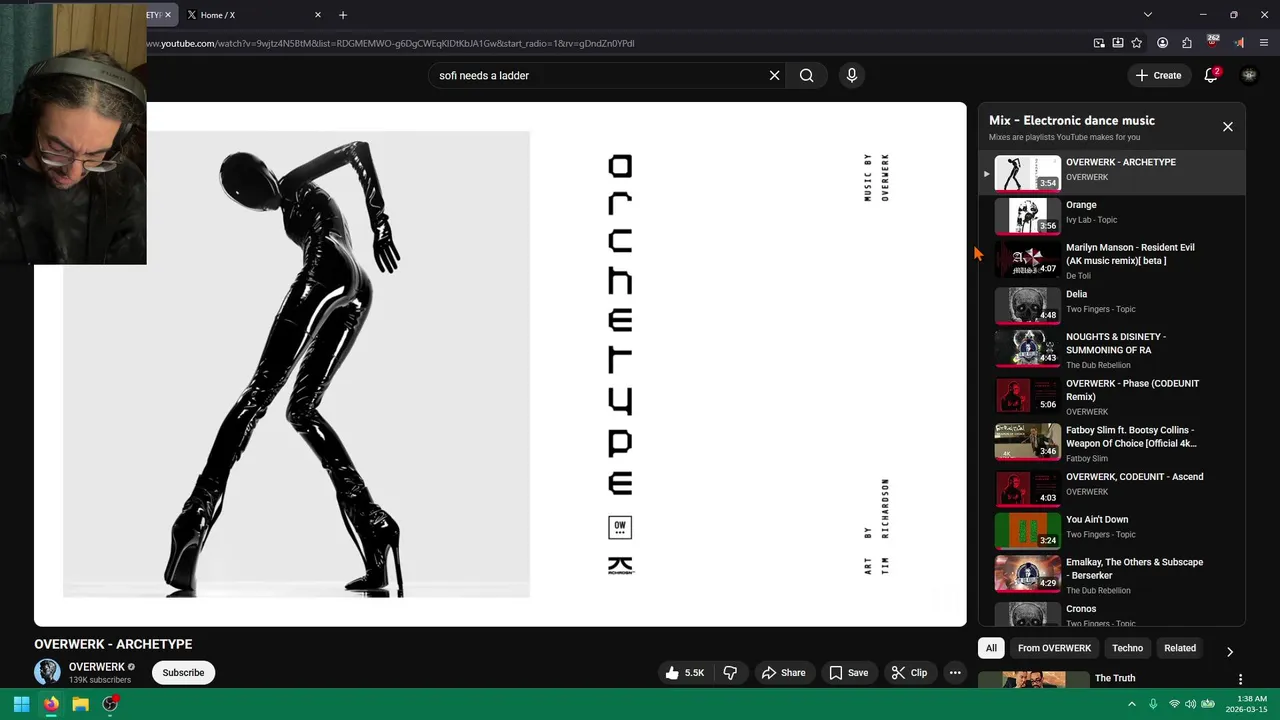Click the install/download page icon in address bar
Viewport: 1280px width, 720px height.
pyautogui.click(x=1118, y=43)
